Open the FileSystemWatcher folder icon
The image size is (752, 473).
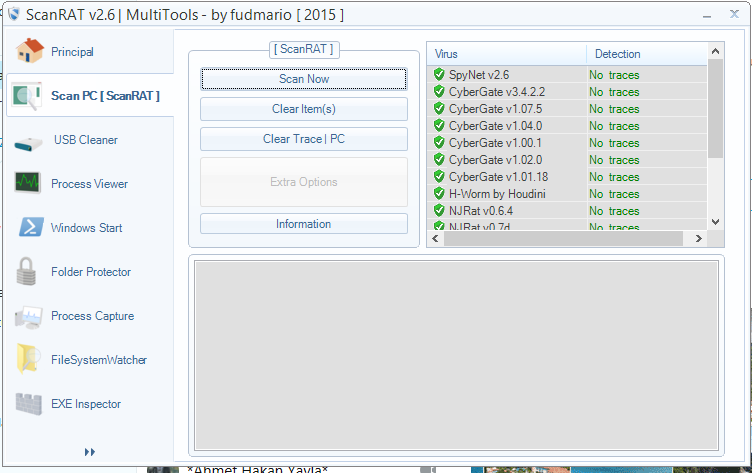[x=28, y=358]
